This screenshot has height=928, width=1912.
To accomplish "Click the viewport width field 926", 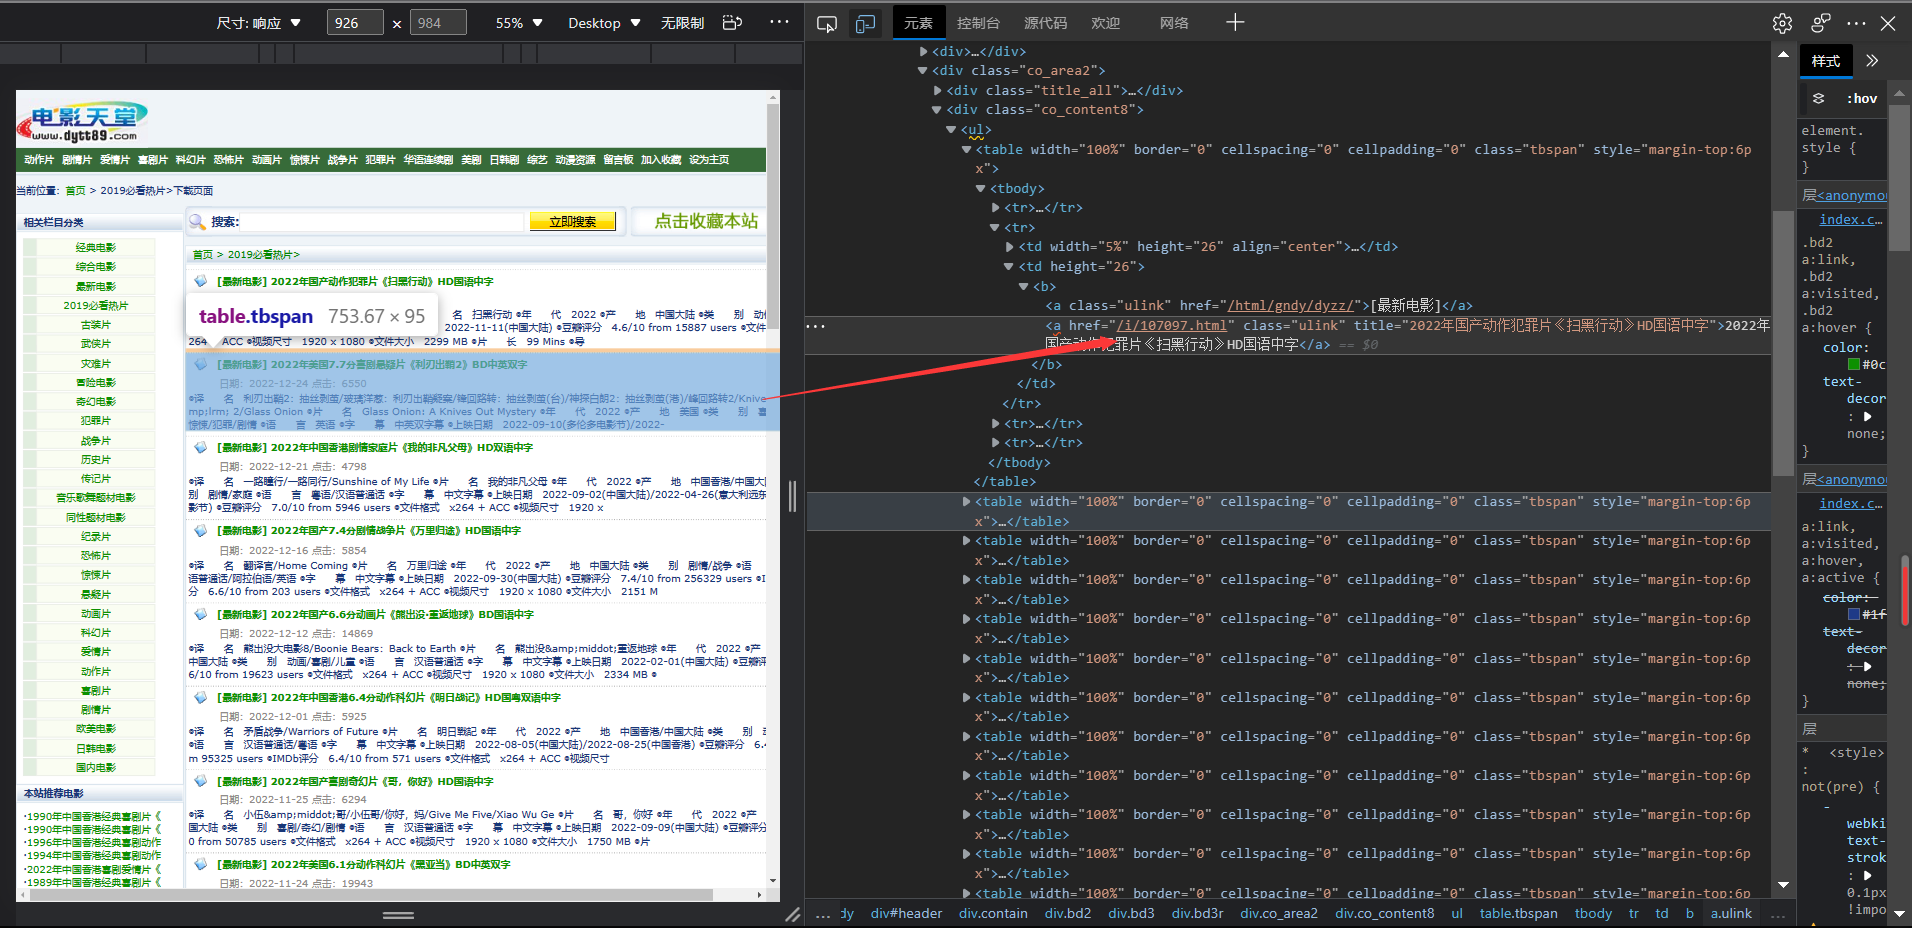I will tap(355, 23).
